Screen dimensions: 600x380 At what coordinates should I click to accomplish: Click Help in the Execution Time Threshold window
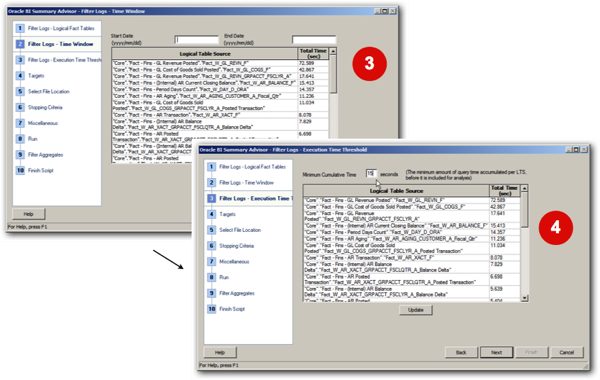[220, 352]
